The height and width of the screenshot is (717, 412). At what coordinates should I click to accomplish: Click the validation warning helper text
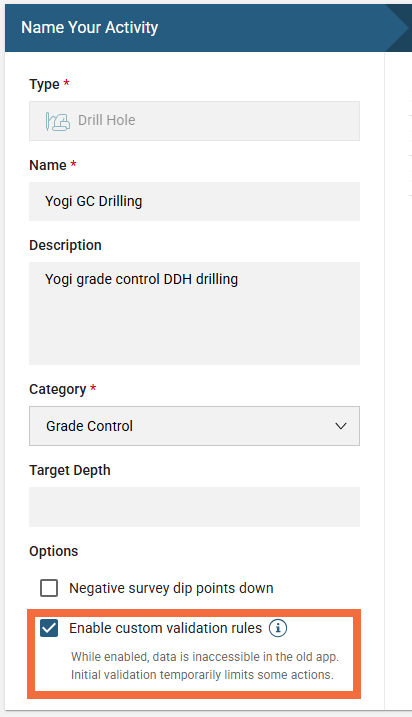click(205, 666)
